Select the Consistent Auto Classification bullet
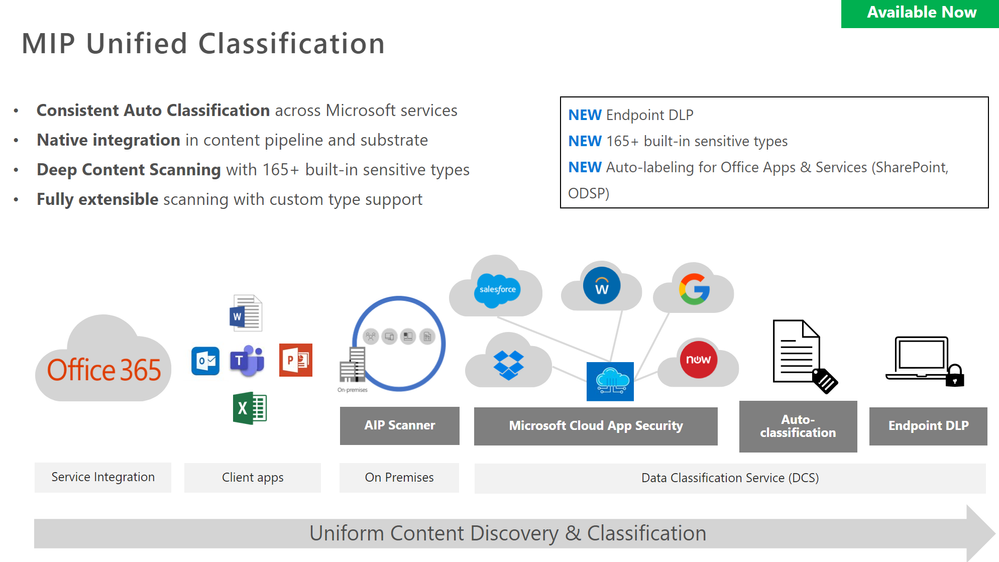 click(x=247, y=110)
